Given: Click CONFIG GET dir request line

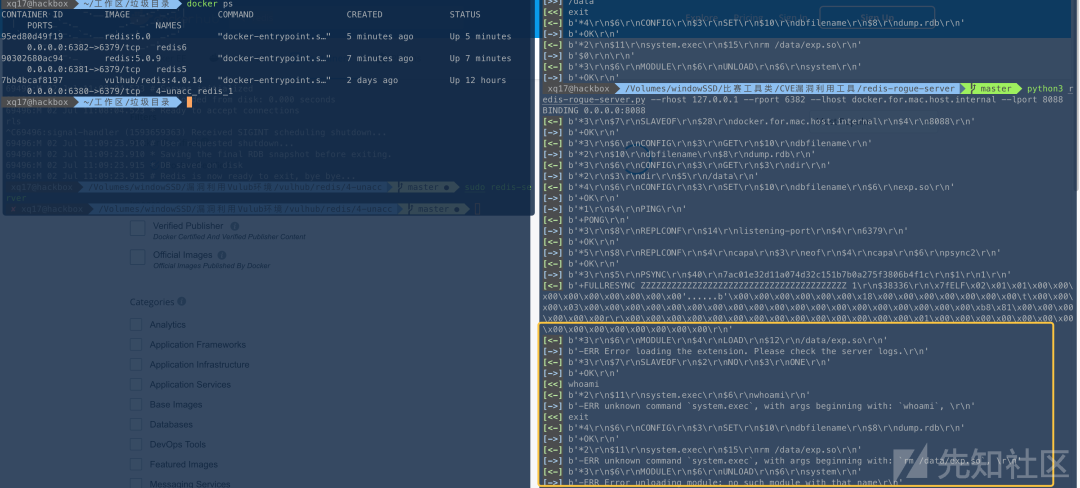Looking at the screenshot, I should pos(687,165).
